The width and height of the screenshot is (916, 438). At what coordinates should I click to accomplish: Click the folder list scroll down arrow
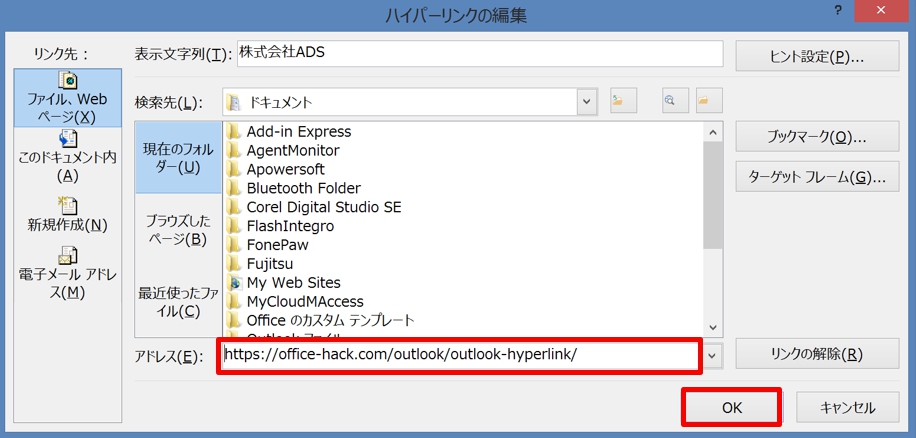click(x=713, y=328)
